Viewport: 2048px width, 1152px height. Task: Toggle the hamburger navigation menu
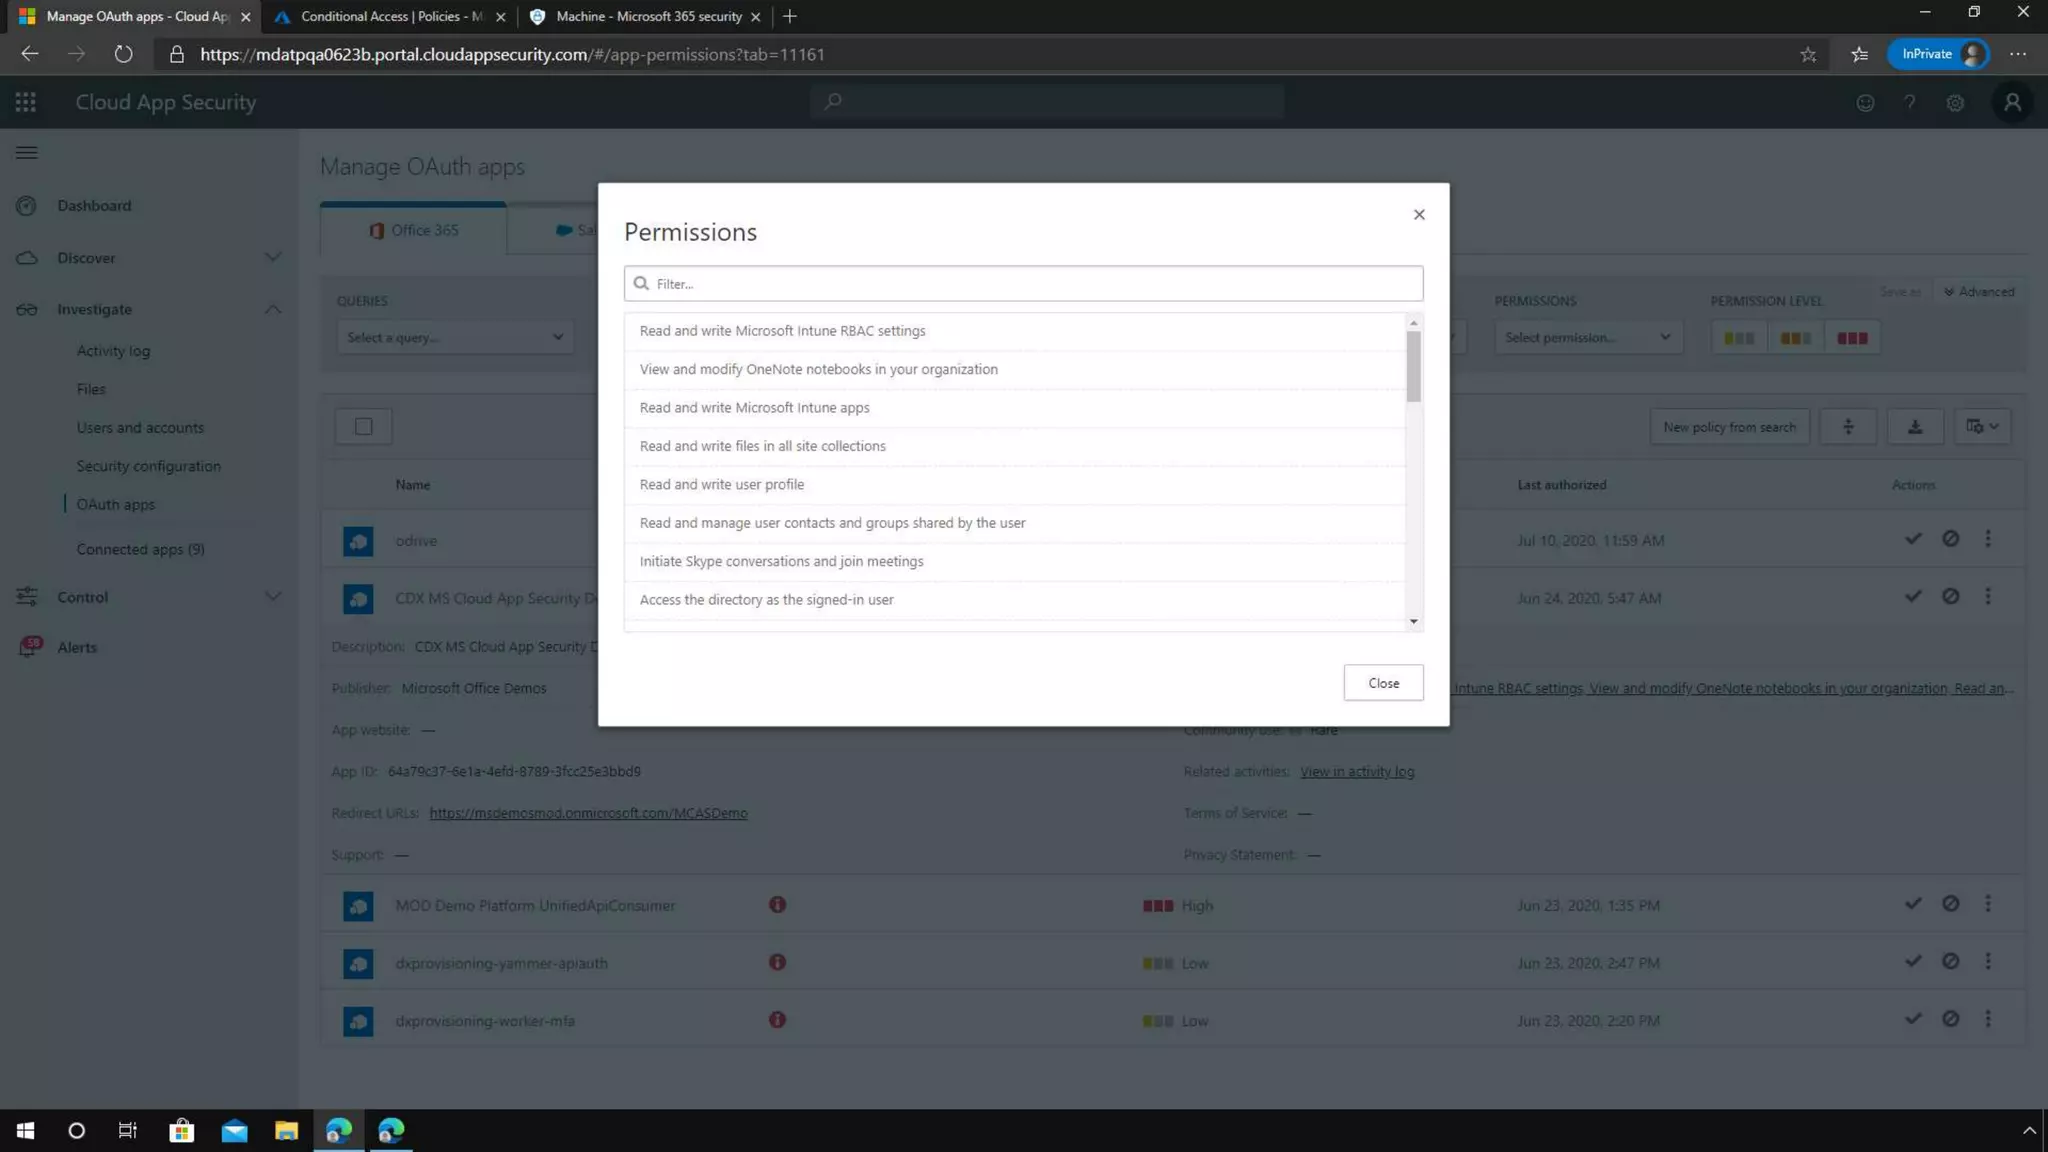pos(27,153)
